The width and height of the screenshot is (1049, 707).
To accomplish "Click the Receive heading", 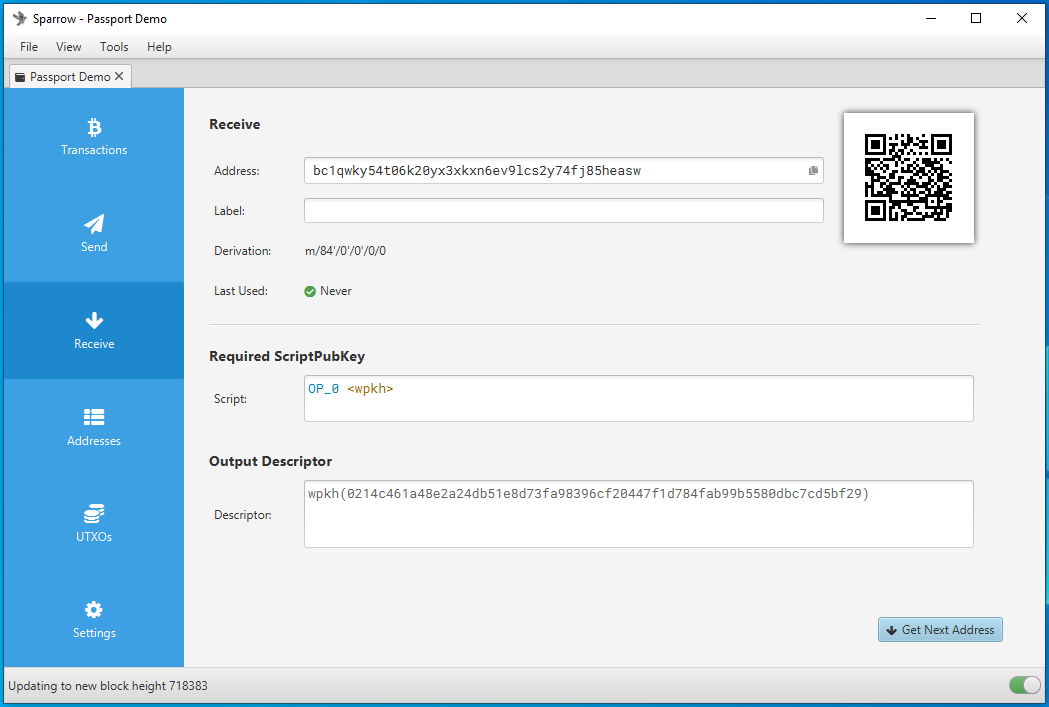I will point(235,124).
